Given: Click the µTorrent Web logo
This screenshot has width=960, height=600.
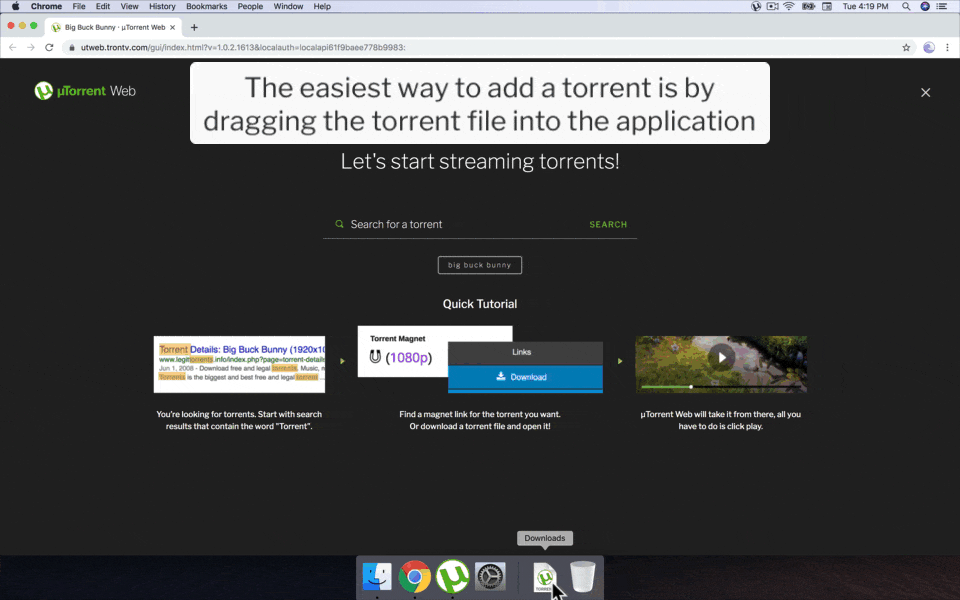Looking at the screenshot, I should (x=85, y=91).
